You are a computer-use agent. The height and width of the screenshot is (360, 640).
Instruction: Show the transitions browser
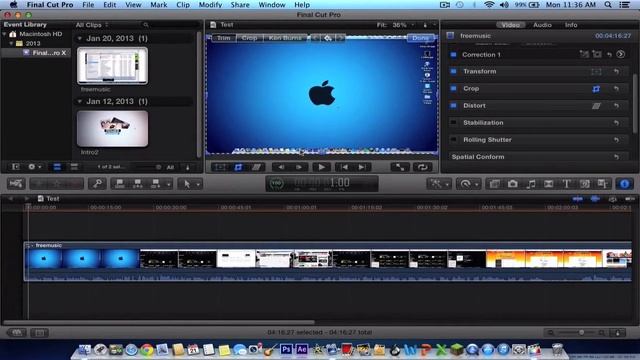pyautogui.click(x=549, y=184)
